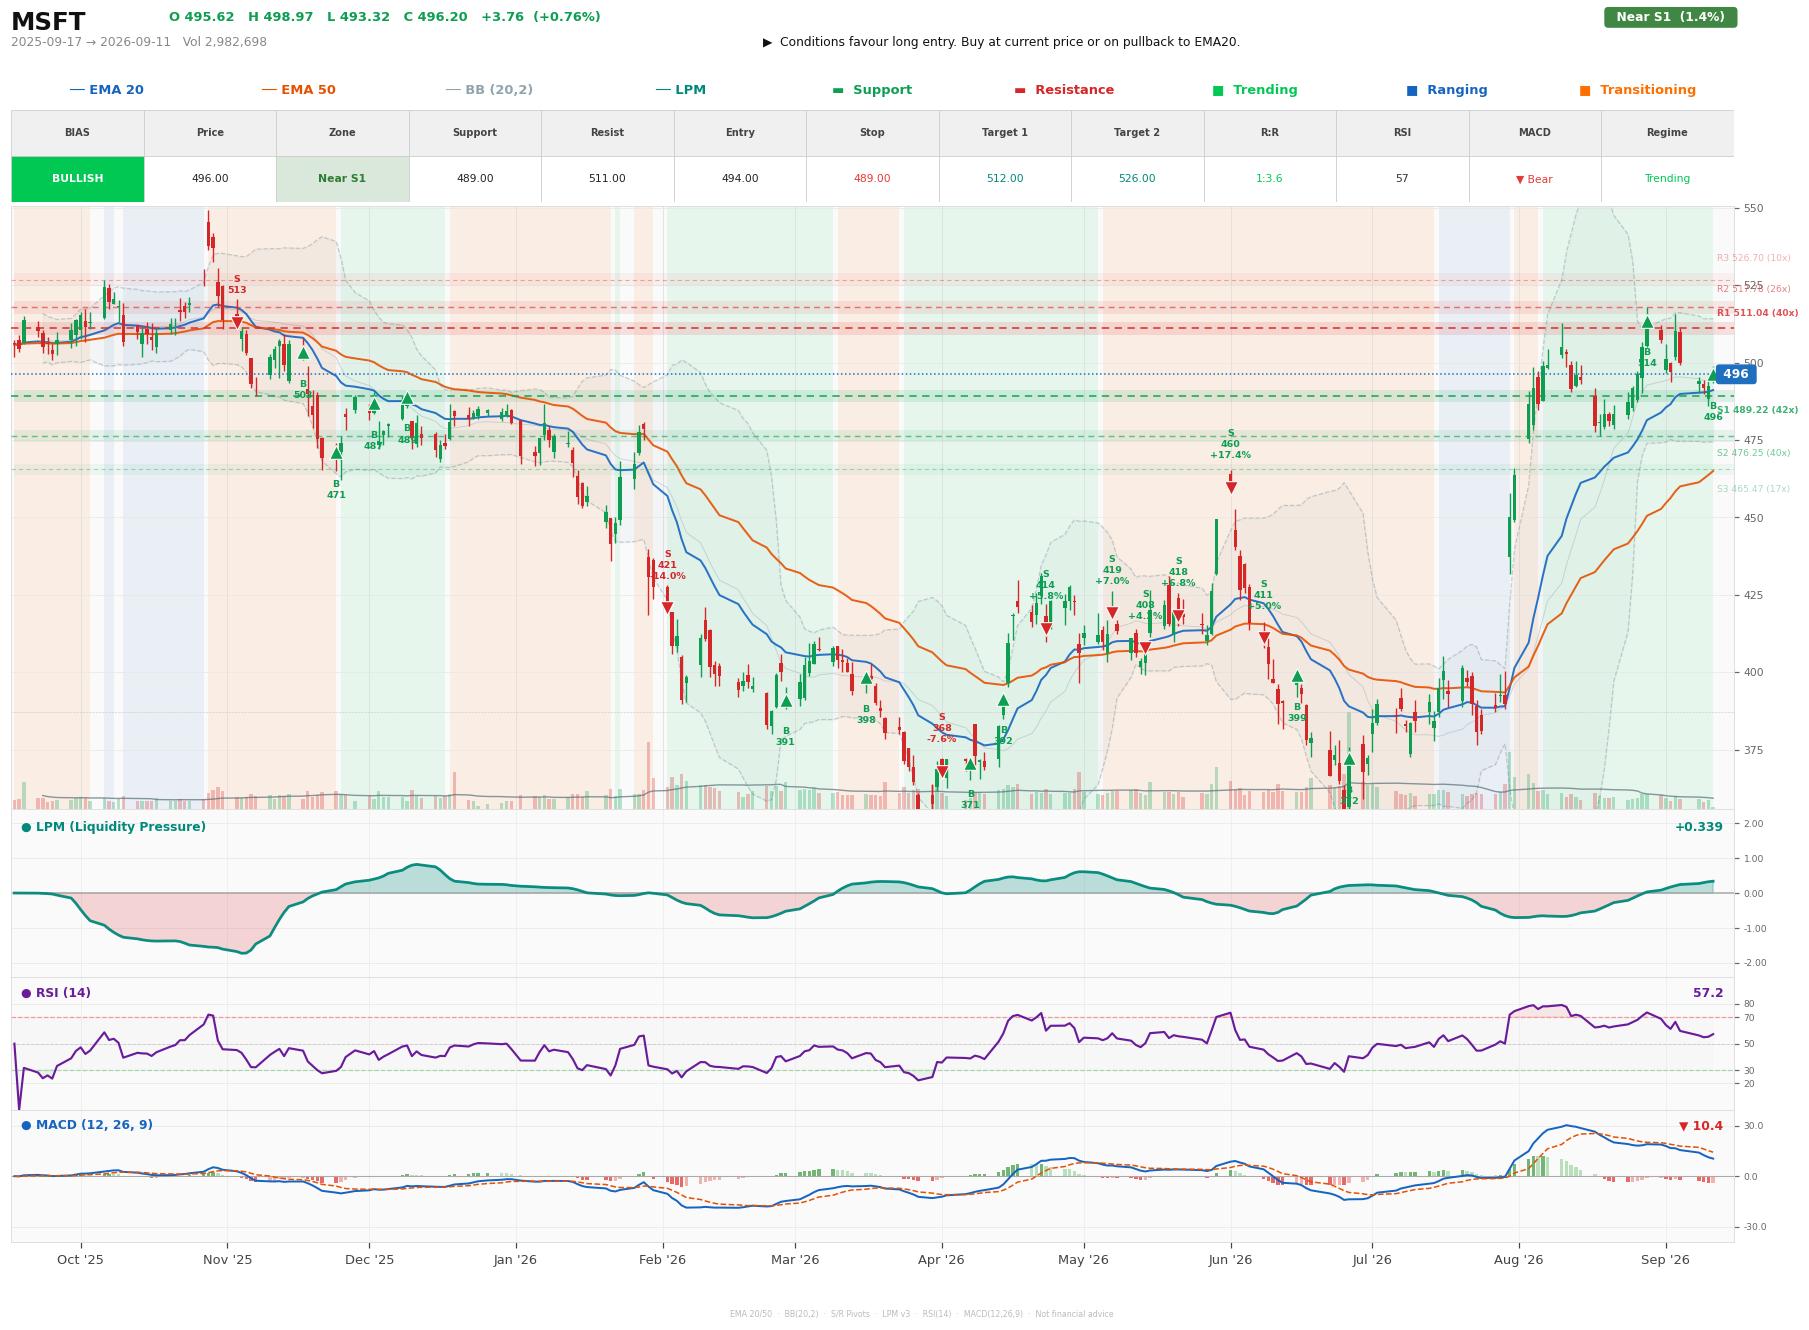
Task: Toggle the Transitioning regime legend entry
Action: [1638, 90]
